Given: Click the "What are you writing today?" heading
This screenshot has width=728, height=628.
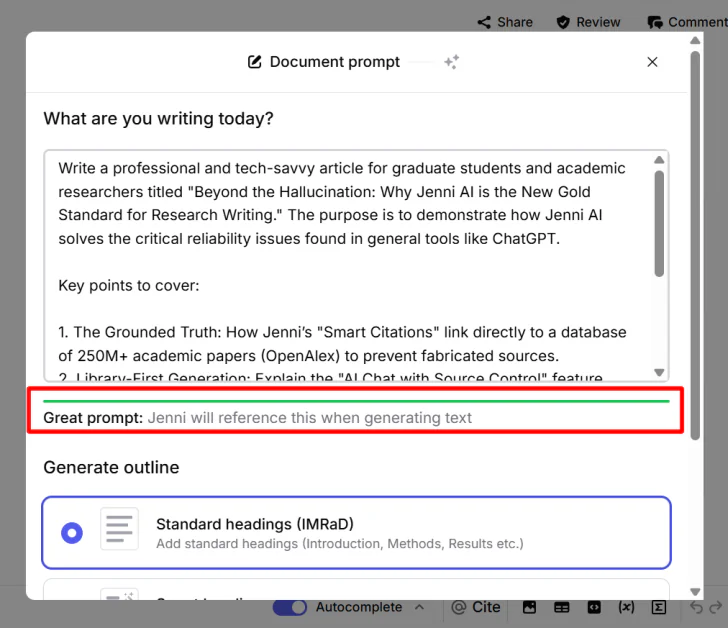Looking at the screenshot, I should point(158,119).
